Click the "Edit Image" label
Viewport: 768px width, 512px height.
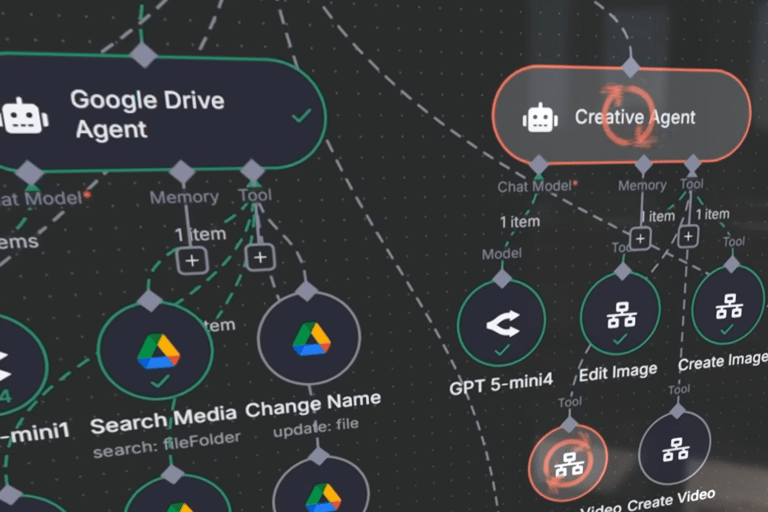pyautogui.click(x=618, y=372)
